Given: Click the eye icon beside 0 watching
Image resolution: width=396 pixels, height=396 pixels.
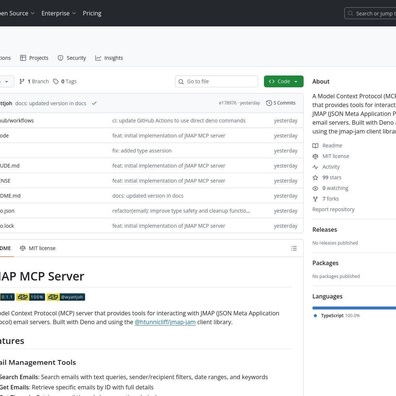Looking at the screenshot, I should [315, 188].
